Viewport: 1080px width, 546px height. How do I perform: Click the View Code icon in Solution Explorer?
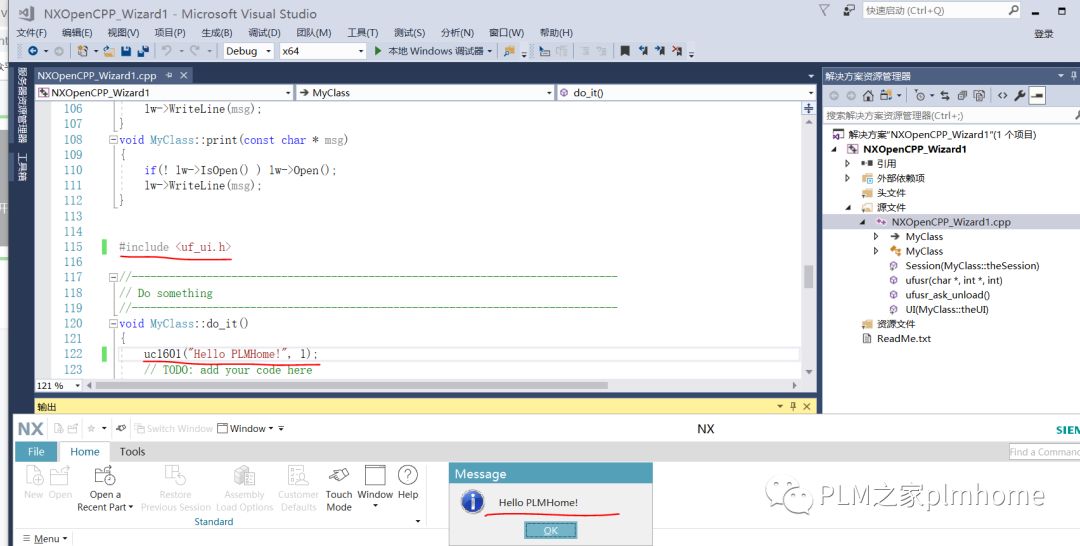pyautogui.click(x=1002, y=96)
